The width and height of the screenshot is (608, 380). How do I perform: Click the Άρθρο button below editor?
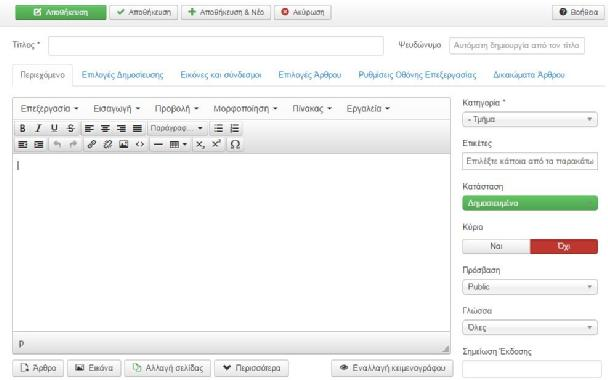click(x=38, y=368)
